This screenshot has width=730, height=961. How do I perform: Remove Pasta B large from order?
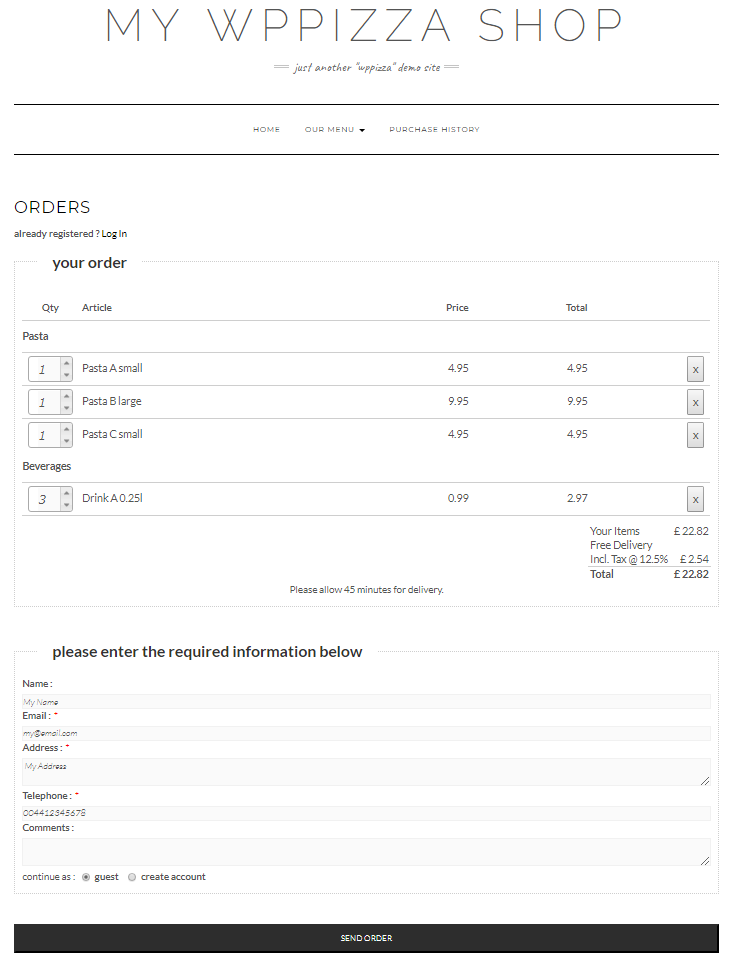(695, 402)
